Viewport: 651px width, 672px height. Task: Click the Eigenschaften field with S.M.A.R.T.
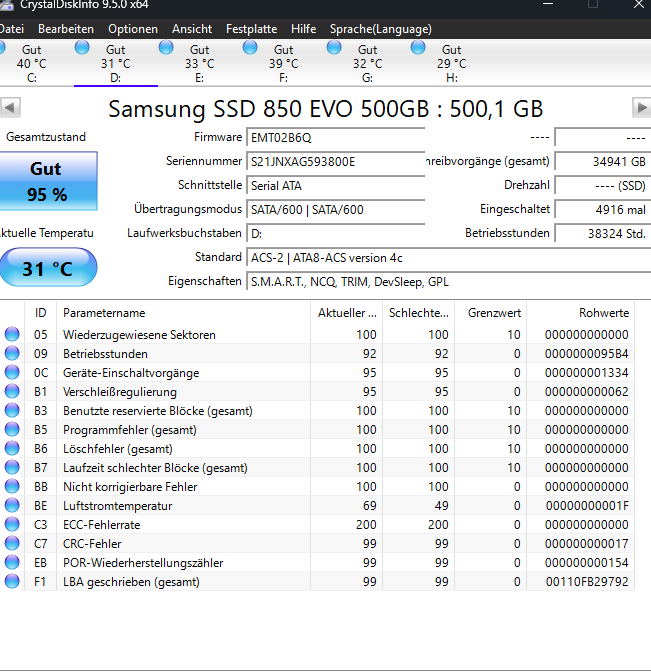pos(449,282)
